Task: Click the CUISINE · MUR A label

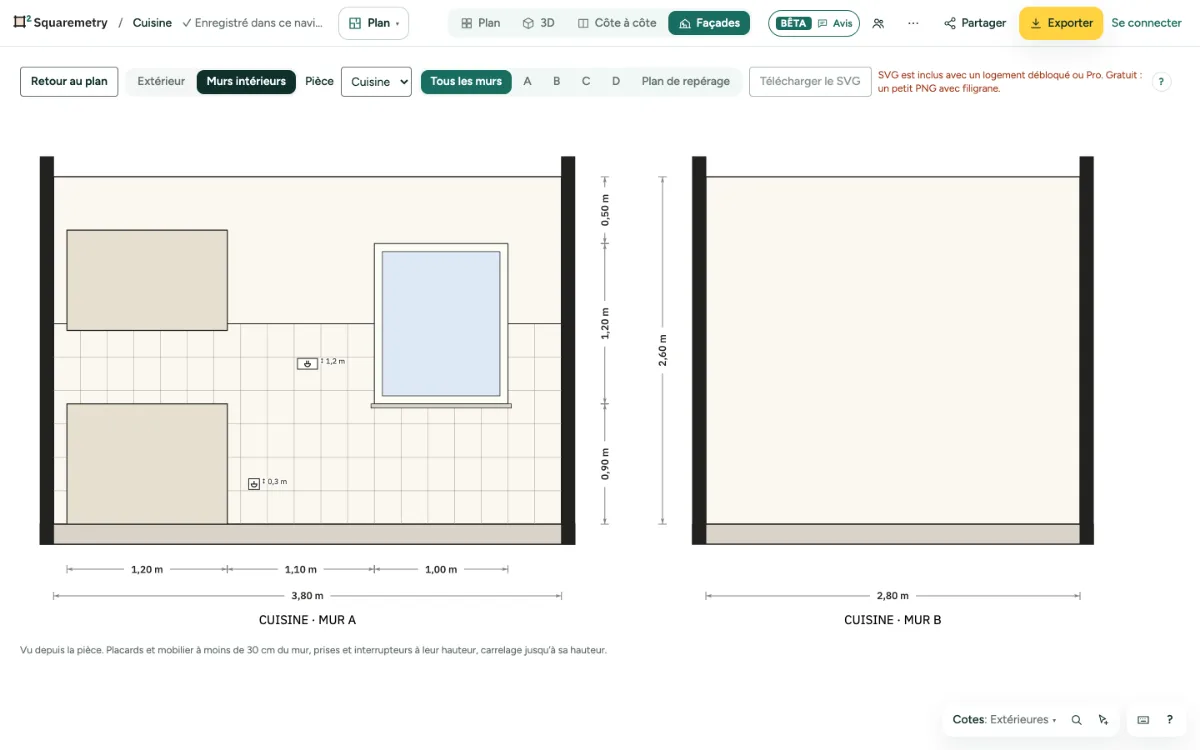Action: (x=307, y=620)
